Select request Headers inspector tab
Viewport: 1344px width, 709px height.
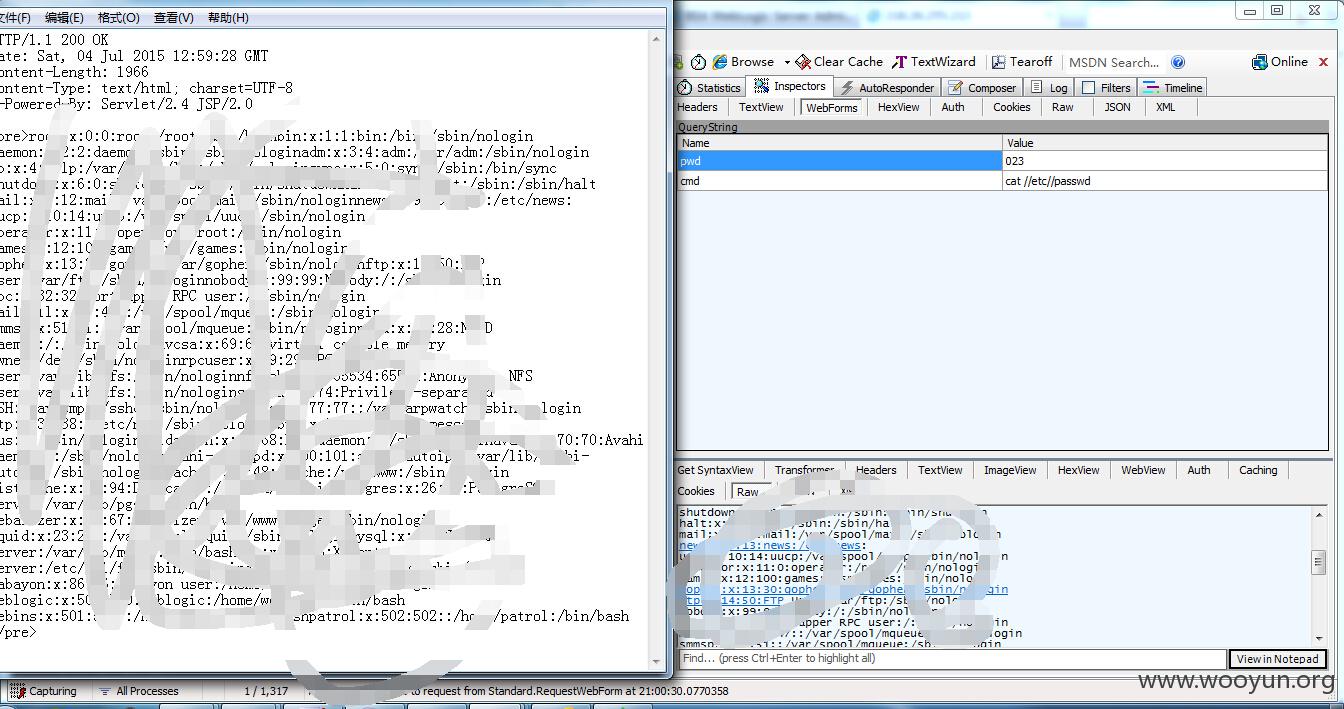click(698, 107)
